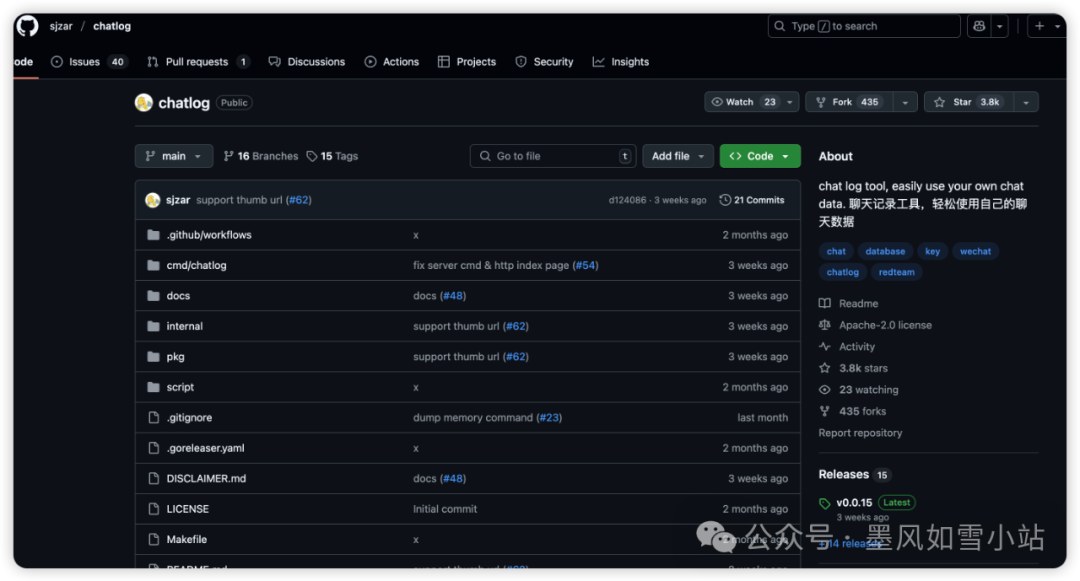The width and height of the screenshot is (1080, 581).
Task: View the 15 Tags link
Action: tap(332, 156)
